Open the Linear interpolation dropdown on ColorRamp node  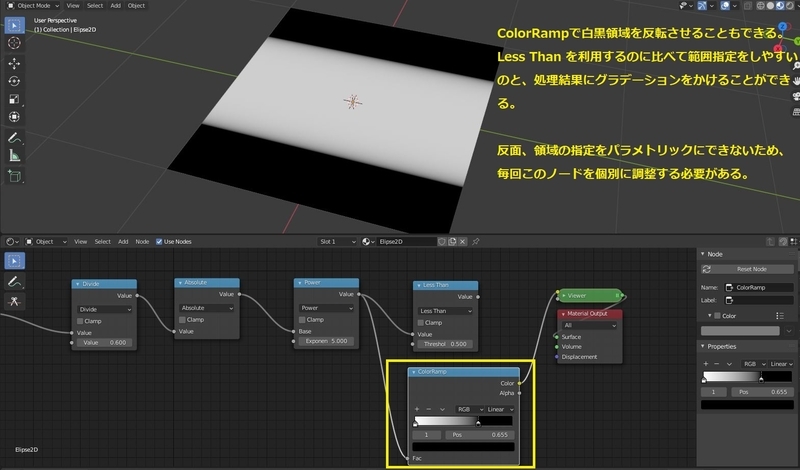tap(500, 409)
